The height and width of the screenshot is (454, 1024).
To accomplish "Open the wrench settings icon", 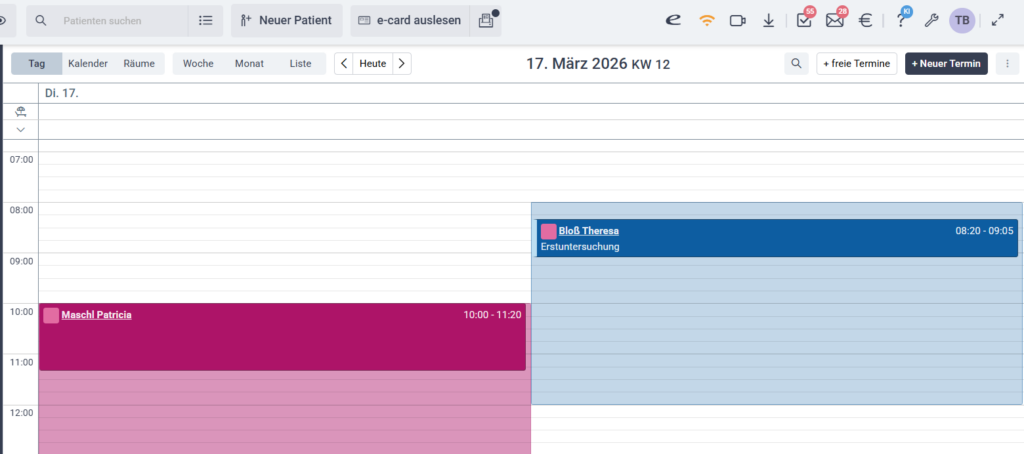I will [x=931, y=20].
